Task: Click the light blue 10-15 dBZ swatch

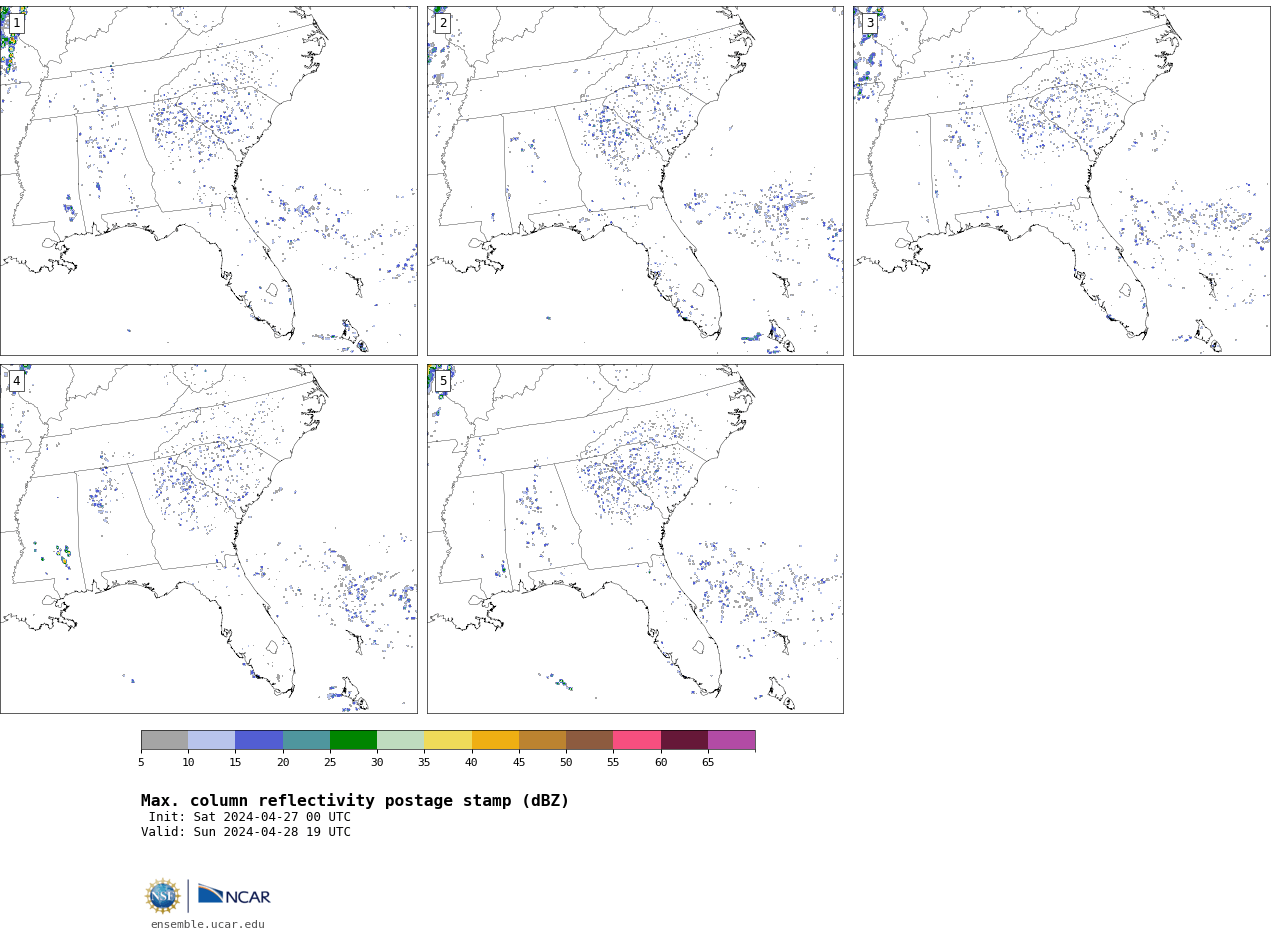Action: 212,740
